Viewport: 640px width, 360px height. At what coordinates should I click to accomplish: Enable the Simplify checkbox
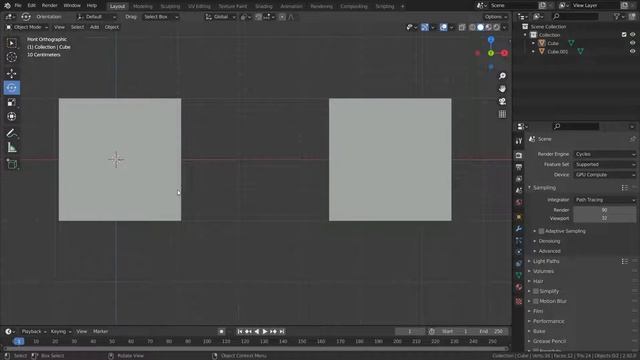(536, 291)
